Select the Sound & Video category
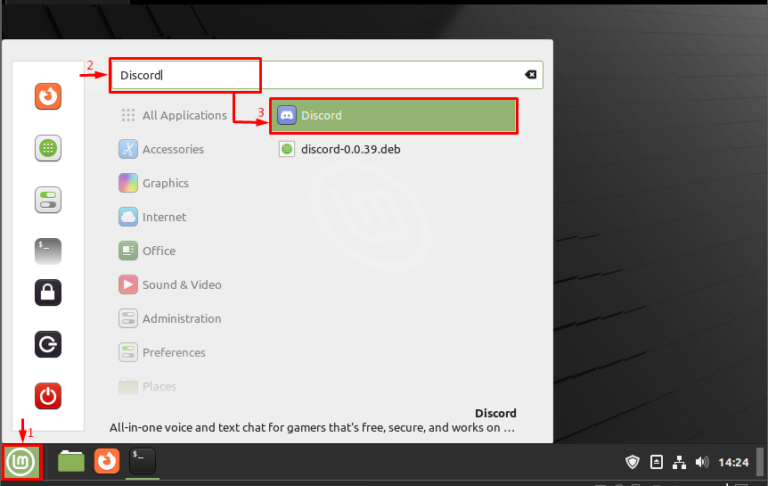 pos(170,285)
